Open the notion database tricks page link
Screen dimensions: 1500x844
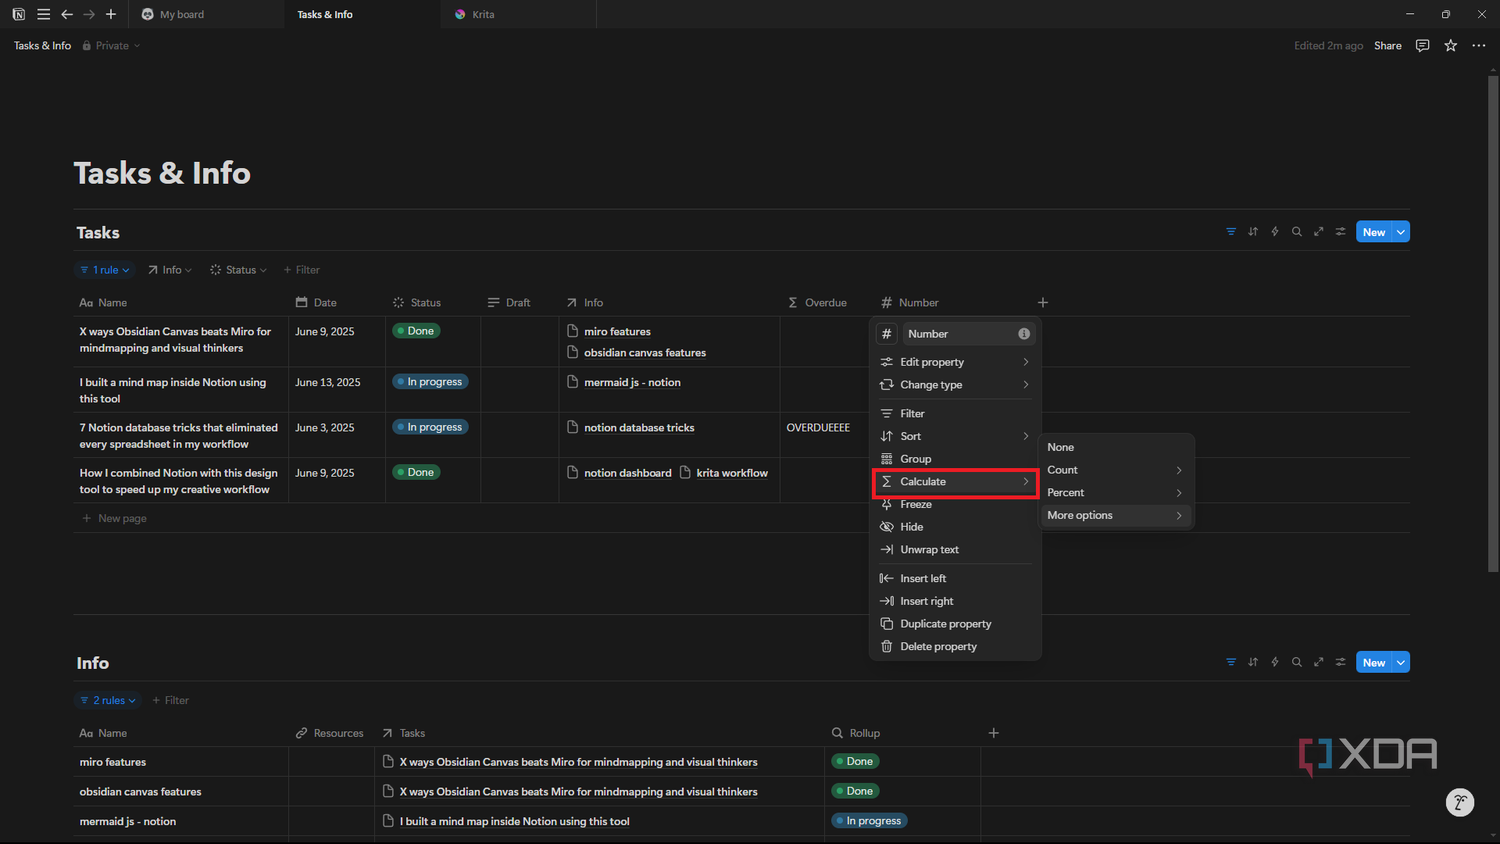(639, 428)
